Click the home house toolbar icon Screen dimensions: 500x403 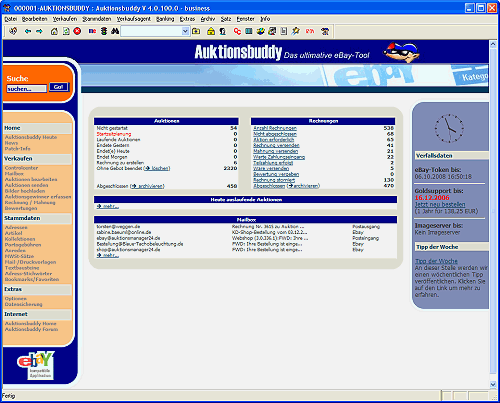tap(54, 31)
